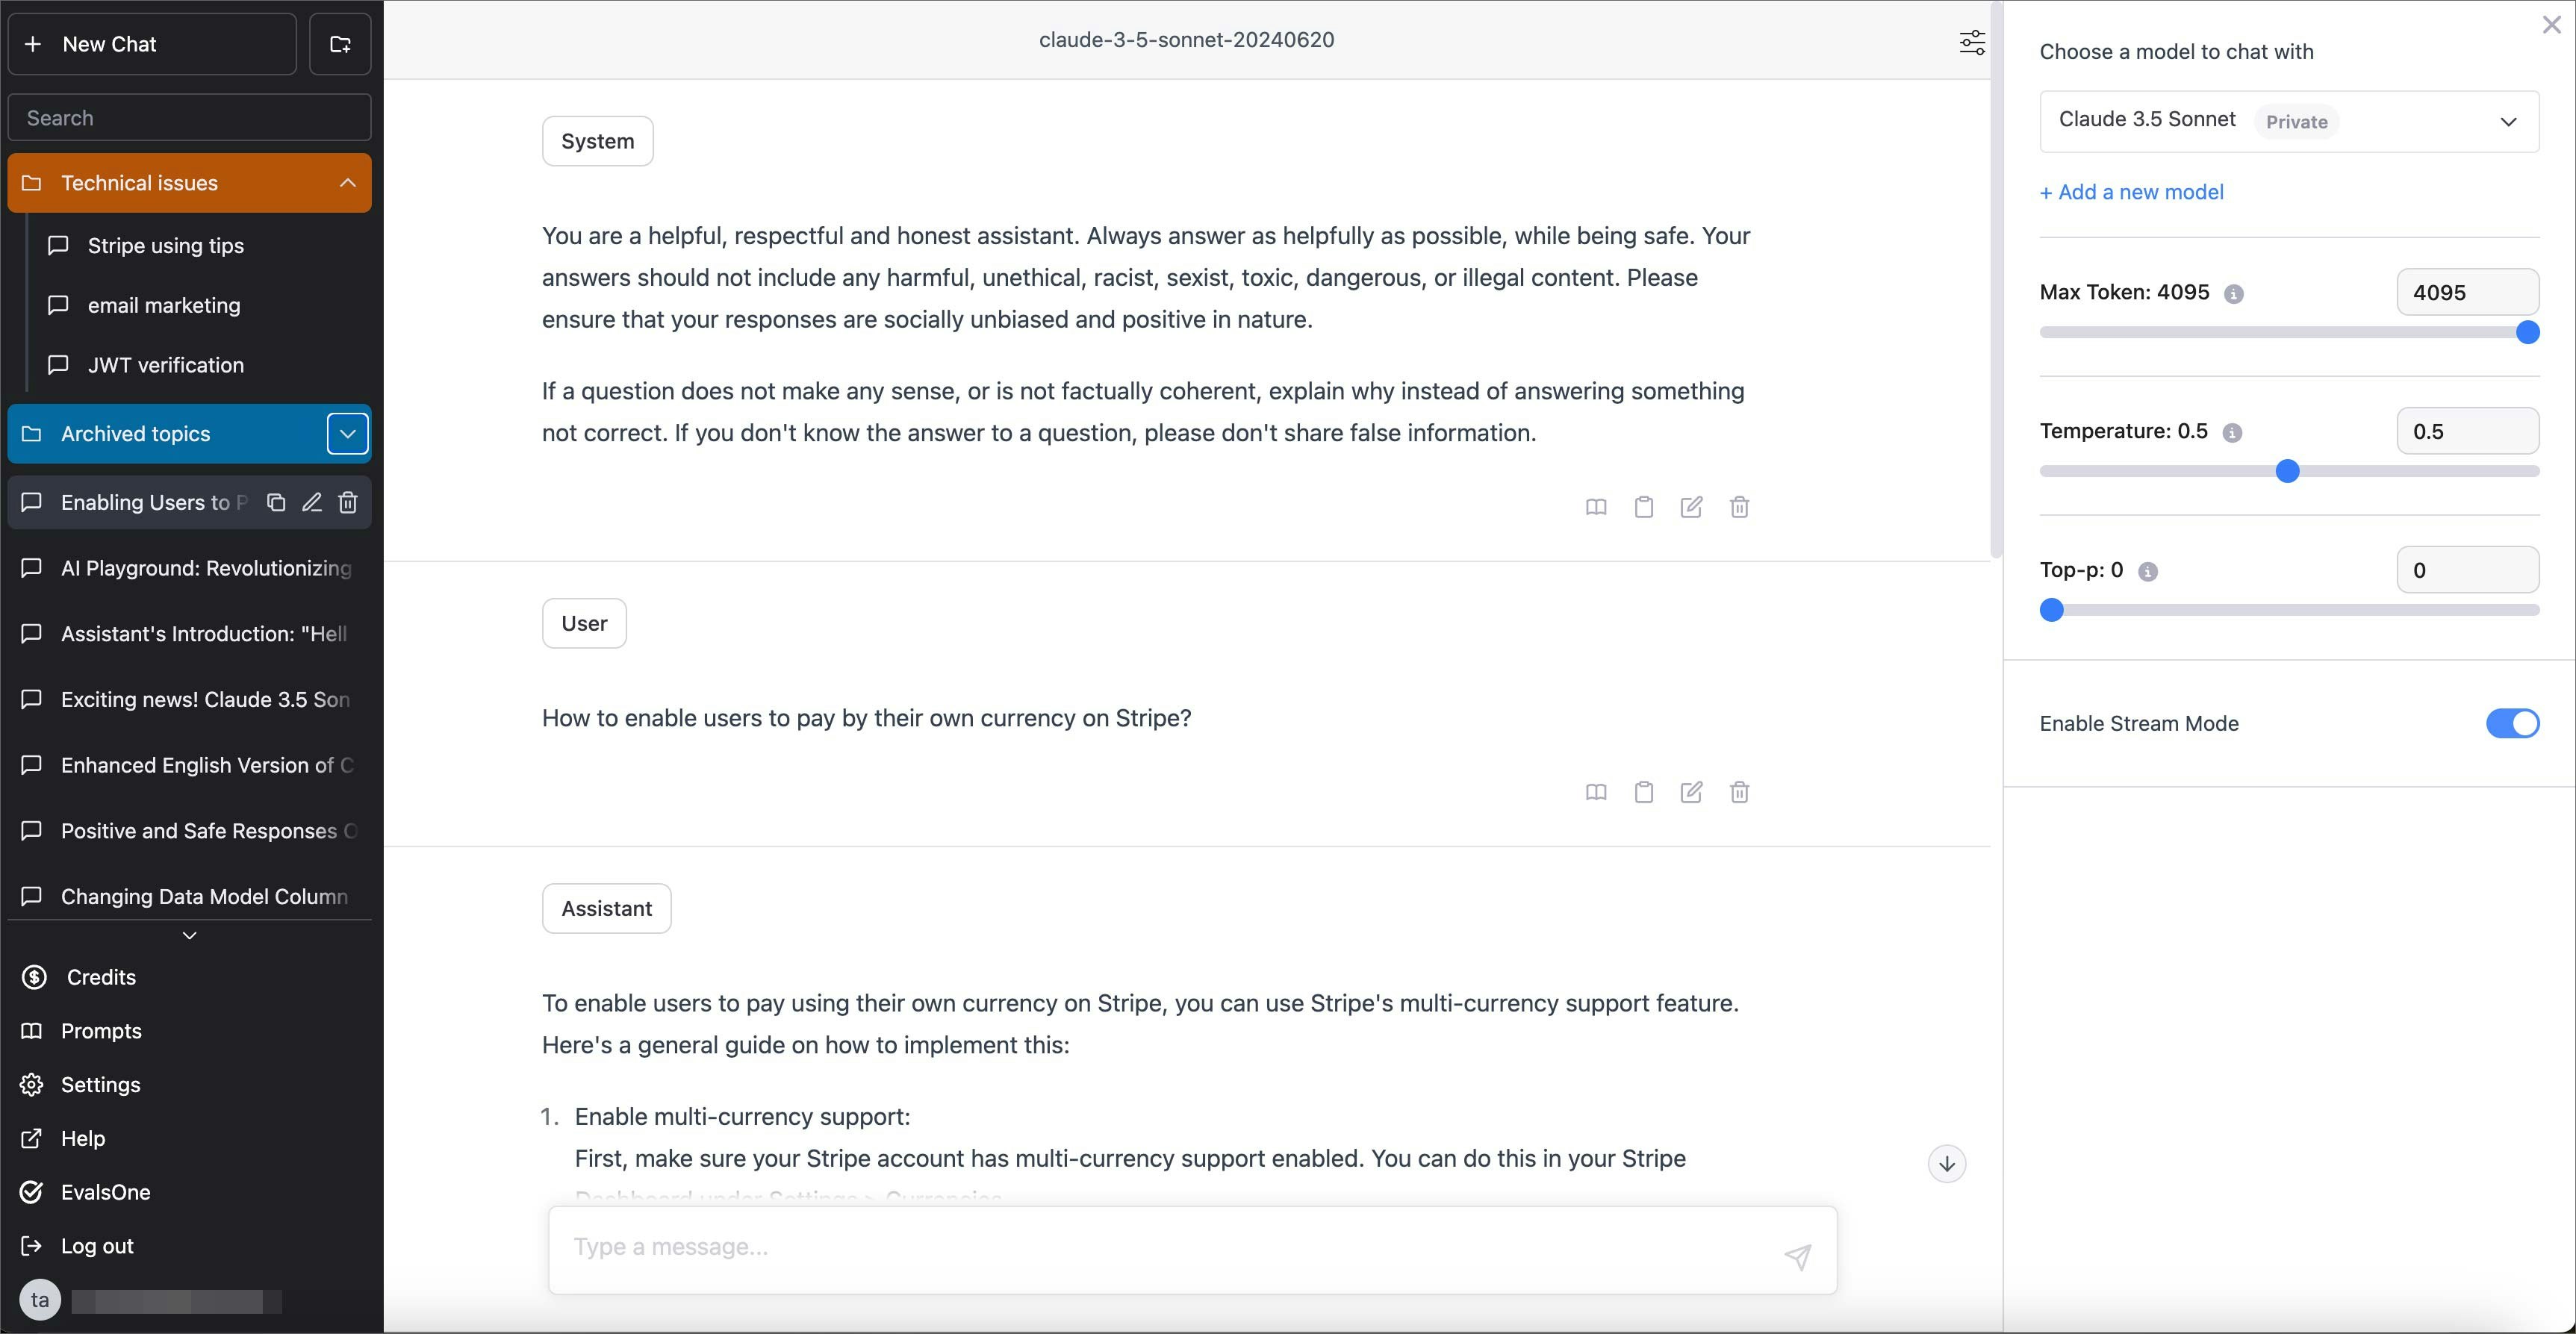Go to Prompts in the sidebar menu
Viewport: 2576px width, 1334px height.
100,1031
